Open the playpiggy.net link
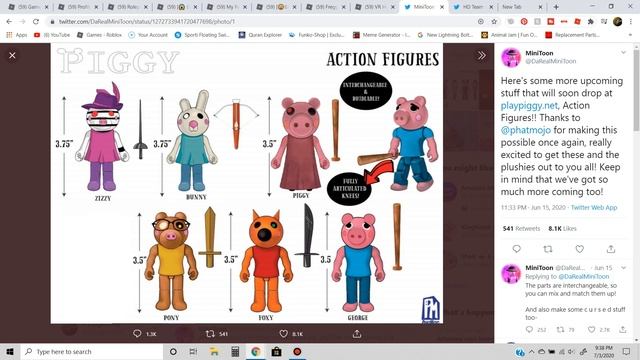640x360 pixels. click(529, 105)
